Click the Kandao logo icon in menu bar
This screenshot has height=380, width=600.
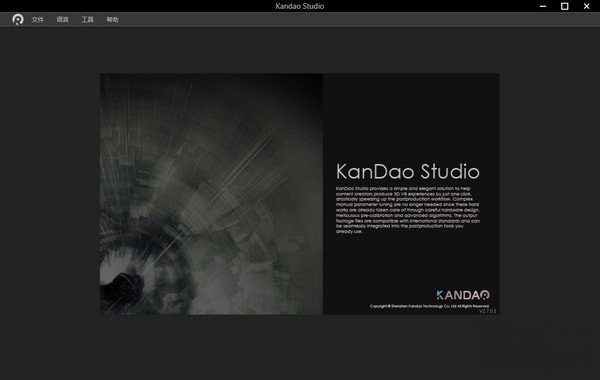tap(18, 19)
